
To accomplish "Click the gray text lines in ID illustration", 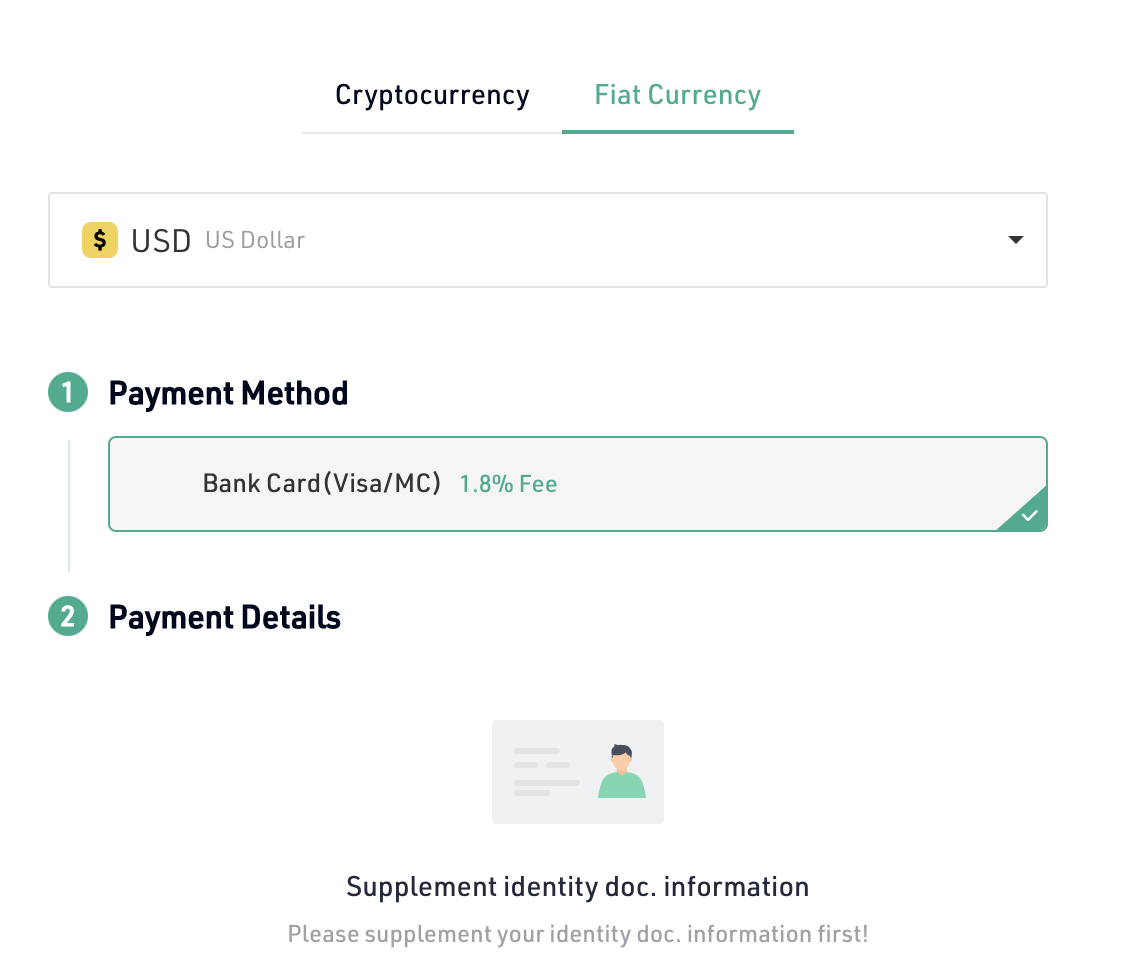I will (545, 771).
